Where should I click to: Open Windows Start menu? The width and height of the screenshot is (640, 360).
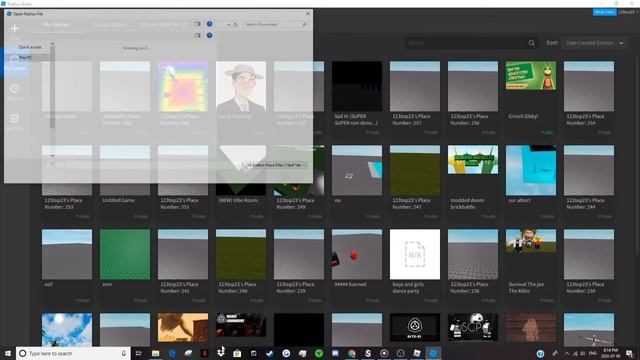[x=8, y=353]
